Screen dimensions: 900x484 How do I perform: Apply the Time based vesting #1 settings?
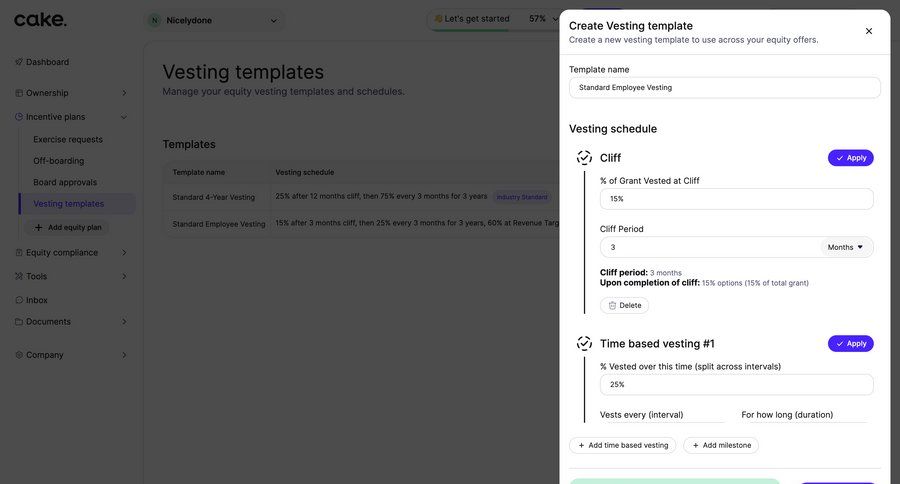pyautogui.click(x=850, y=344)
